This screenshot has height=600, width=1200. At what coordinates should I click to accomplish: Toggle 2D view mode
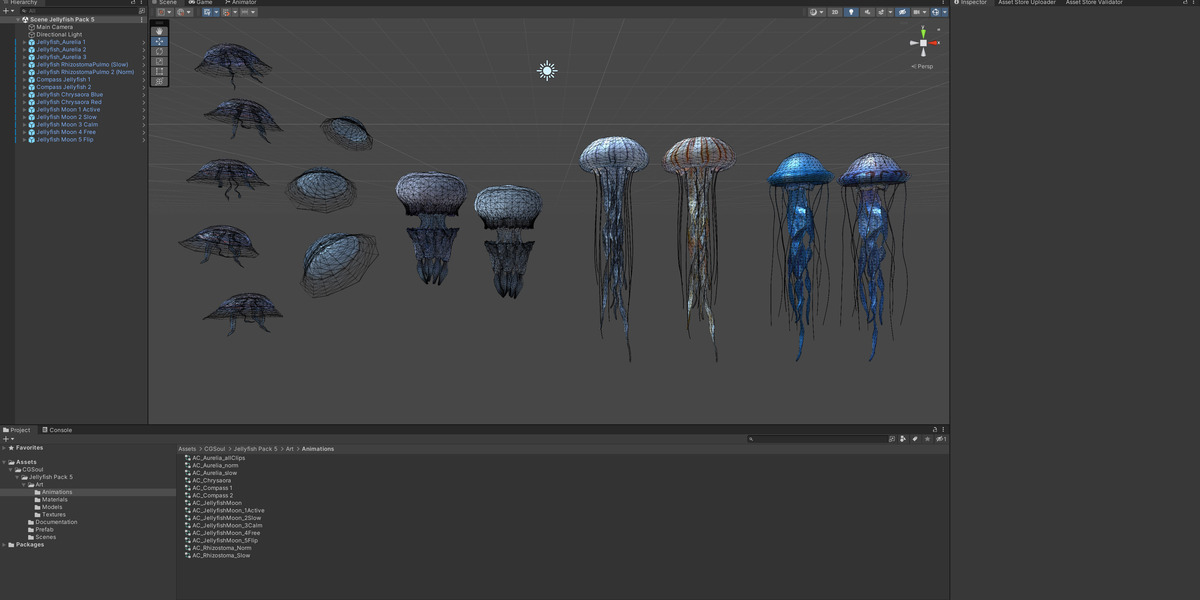point(835,12)
